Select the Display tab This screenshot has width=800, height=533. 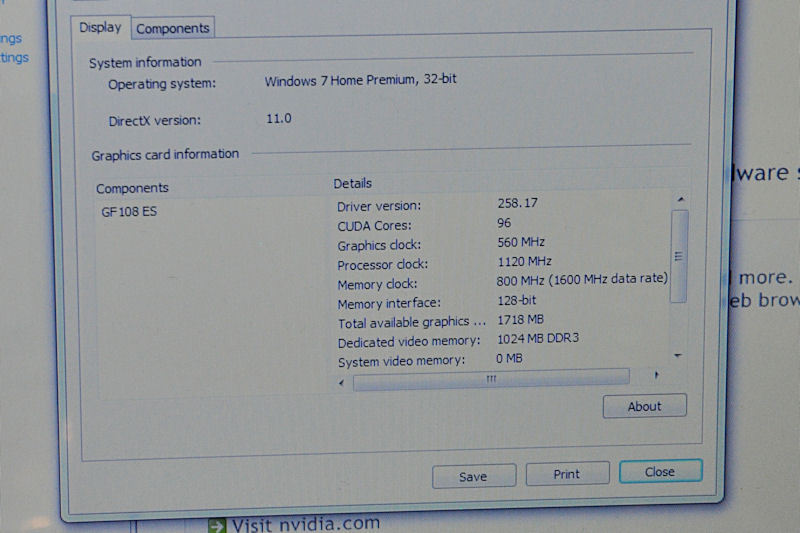[x=101, y=27]
